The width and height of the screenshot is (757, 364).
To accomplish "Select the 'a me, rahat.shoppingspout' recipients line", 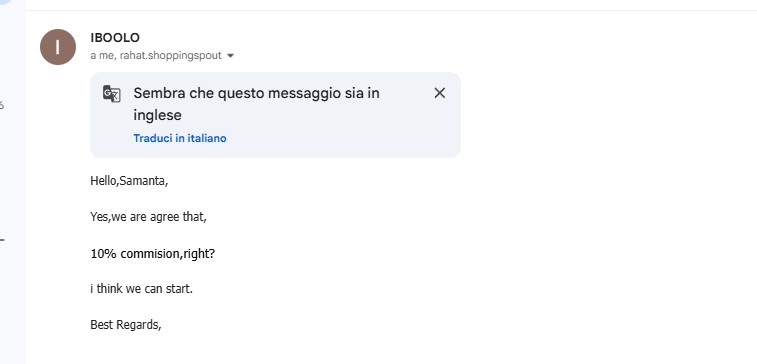I will click(156, 56).
